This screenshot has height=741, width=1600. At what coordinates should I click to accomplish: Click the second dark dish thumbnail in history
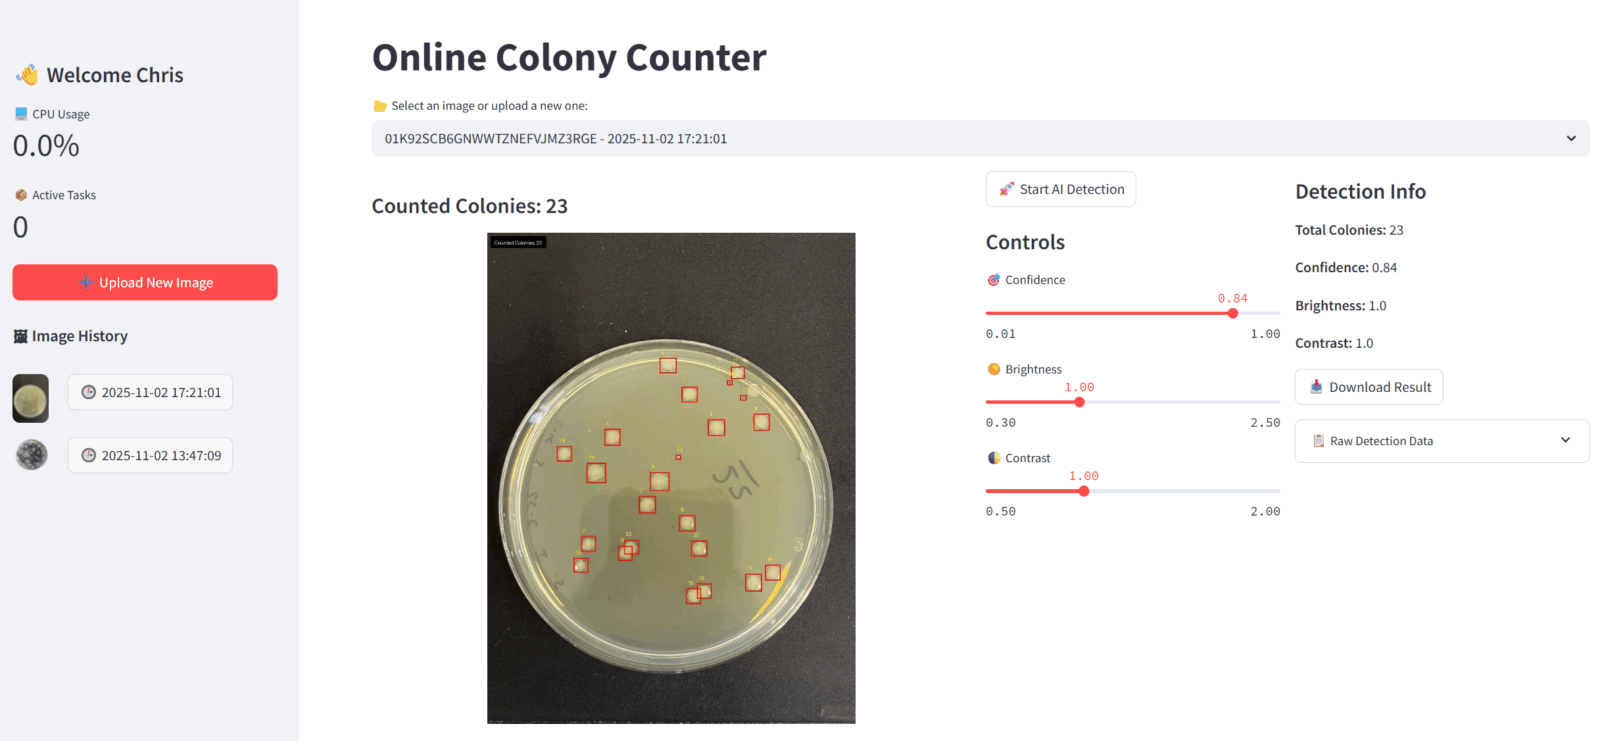click(32, 455)
